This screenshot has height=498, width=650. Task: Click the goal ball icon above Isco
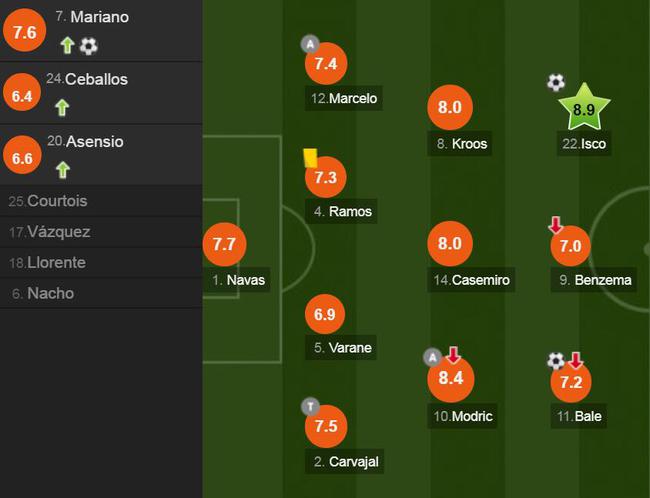pyautogui.click(x=556, y=82)
